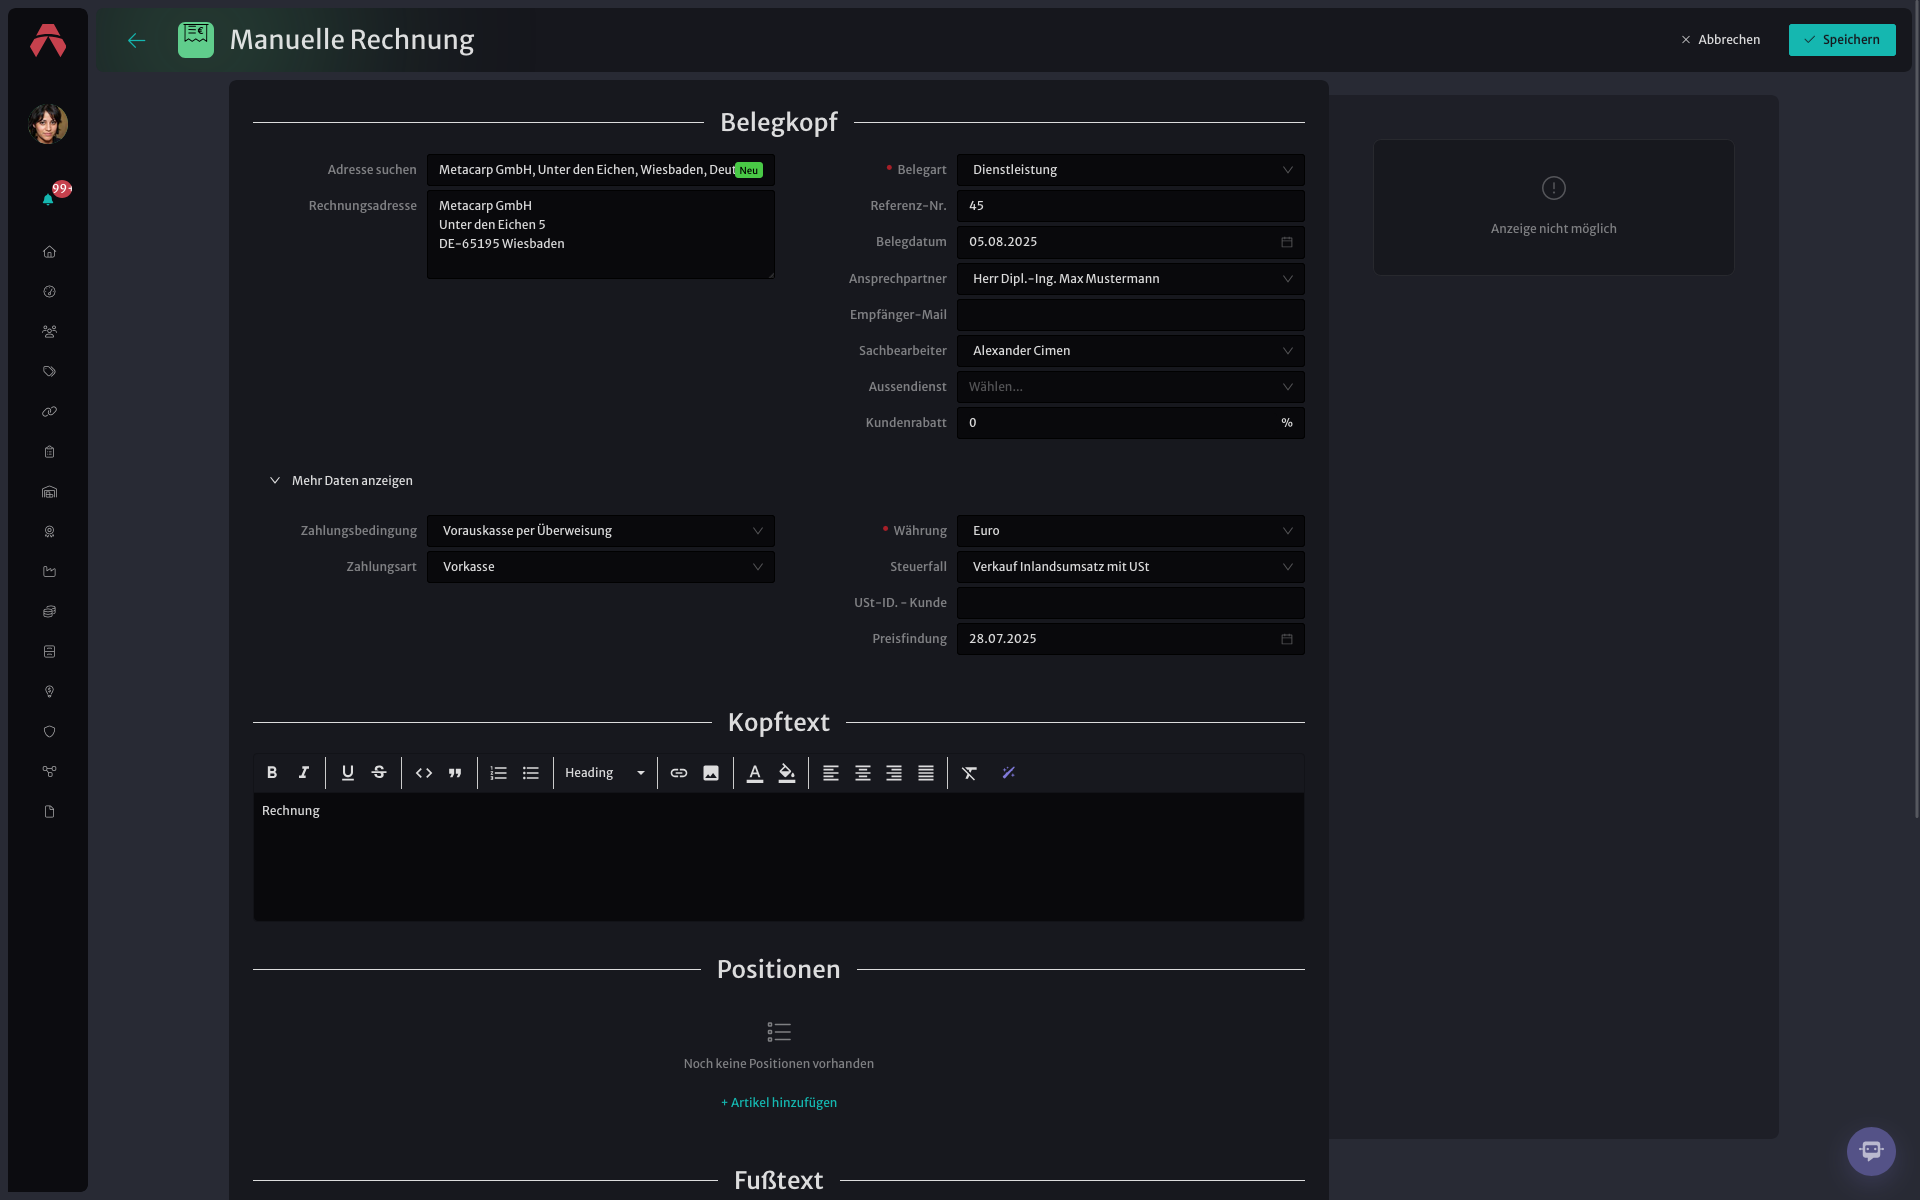Click the Adresse suchen field

click(x=600, y=170)
